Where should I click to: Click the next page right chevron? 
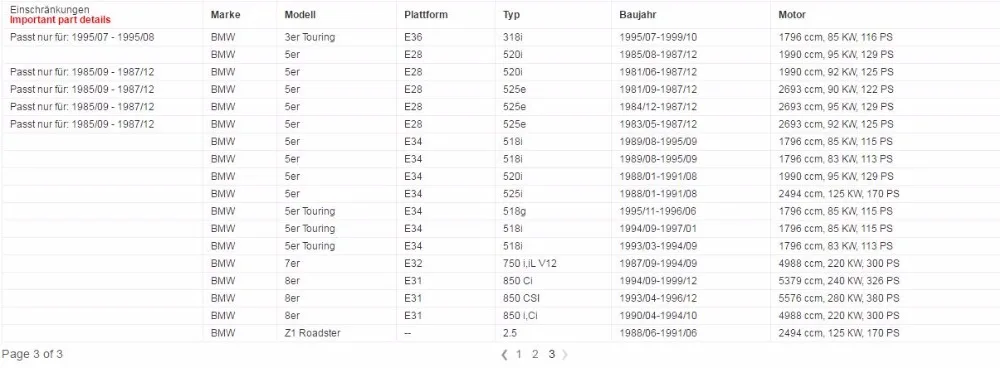pos(564,355)
